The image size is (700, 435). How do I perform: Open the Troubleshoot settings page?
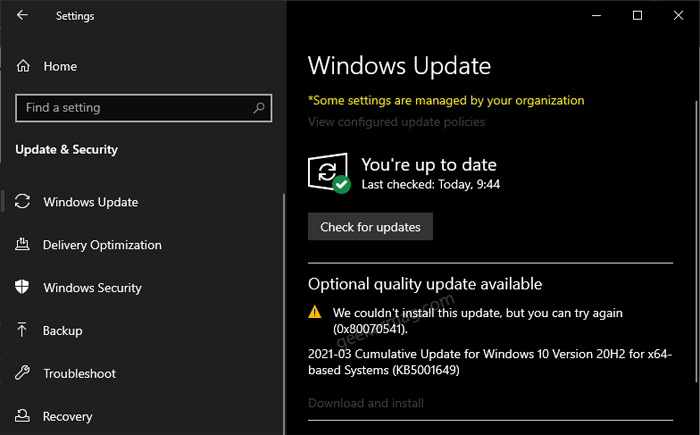coord(79,373)
